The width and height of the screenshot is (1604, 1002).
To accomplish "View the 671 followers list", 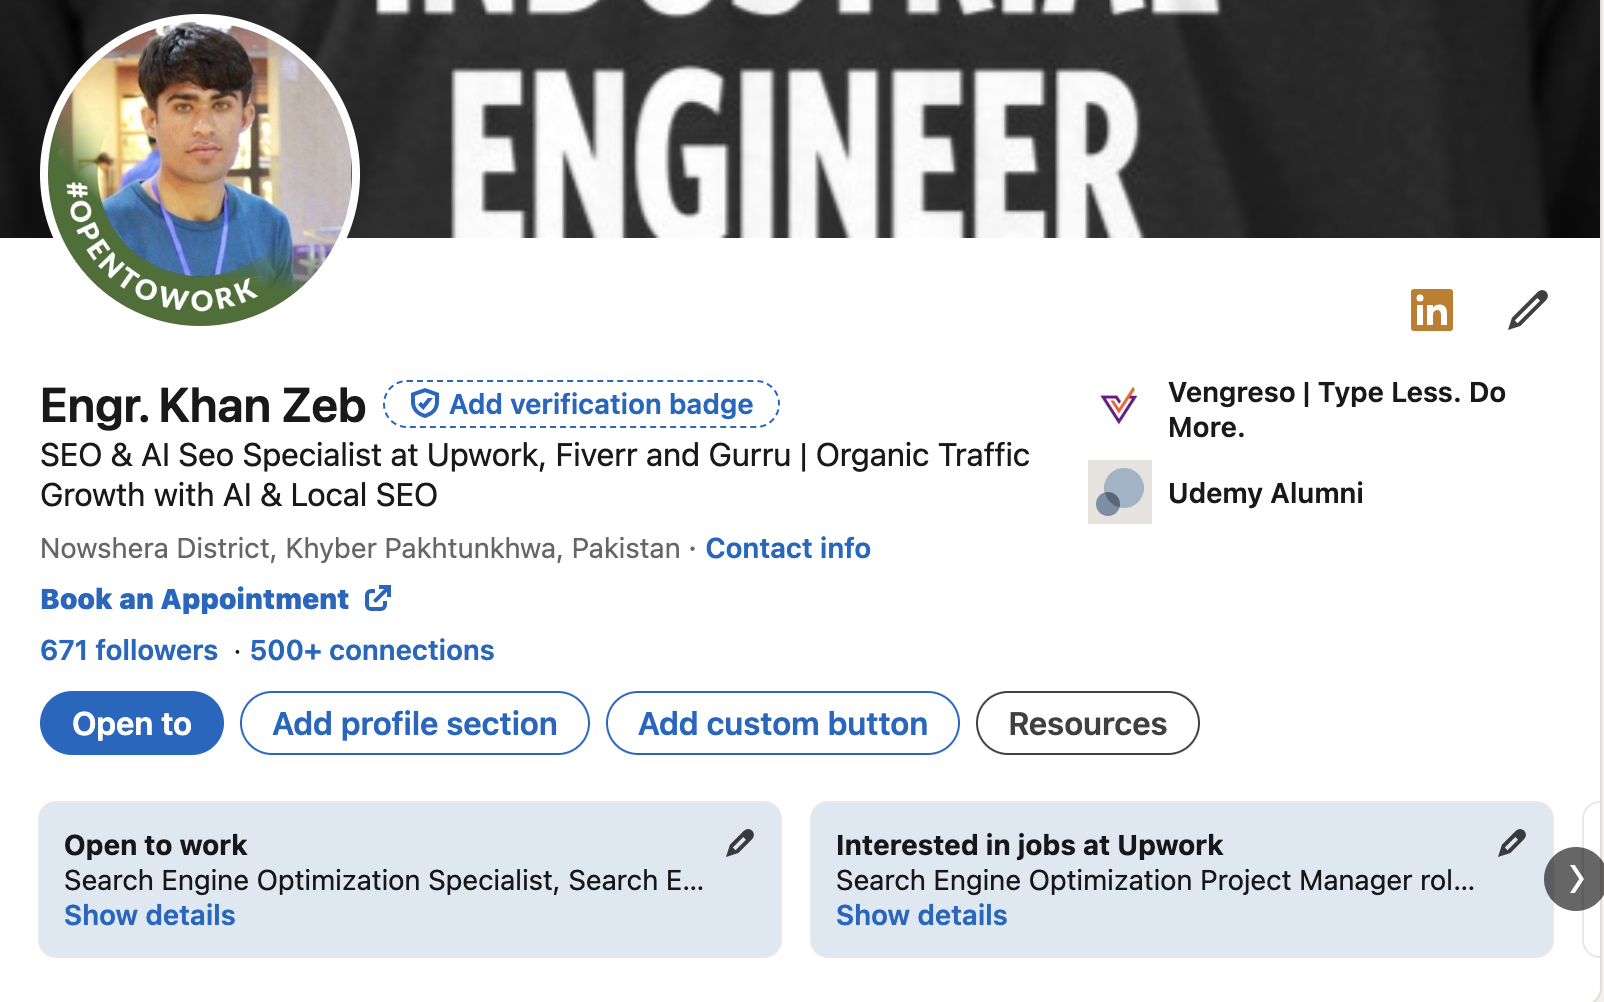I will [129, 650].
